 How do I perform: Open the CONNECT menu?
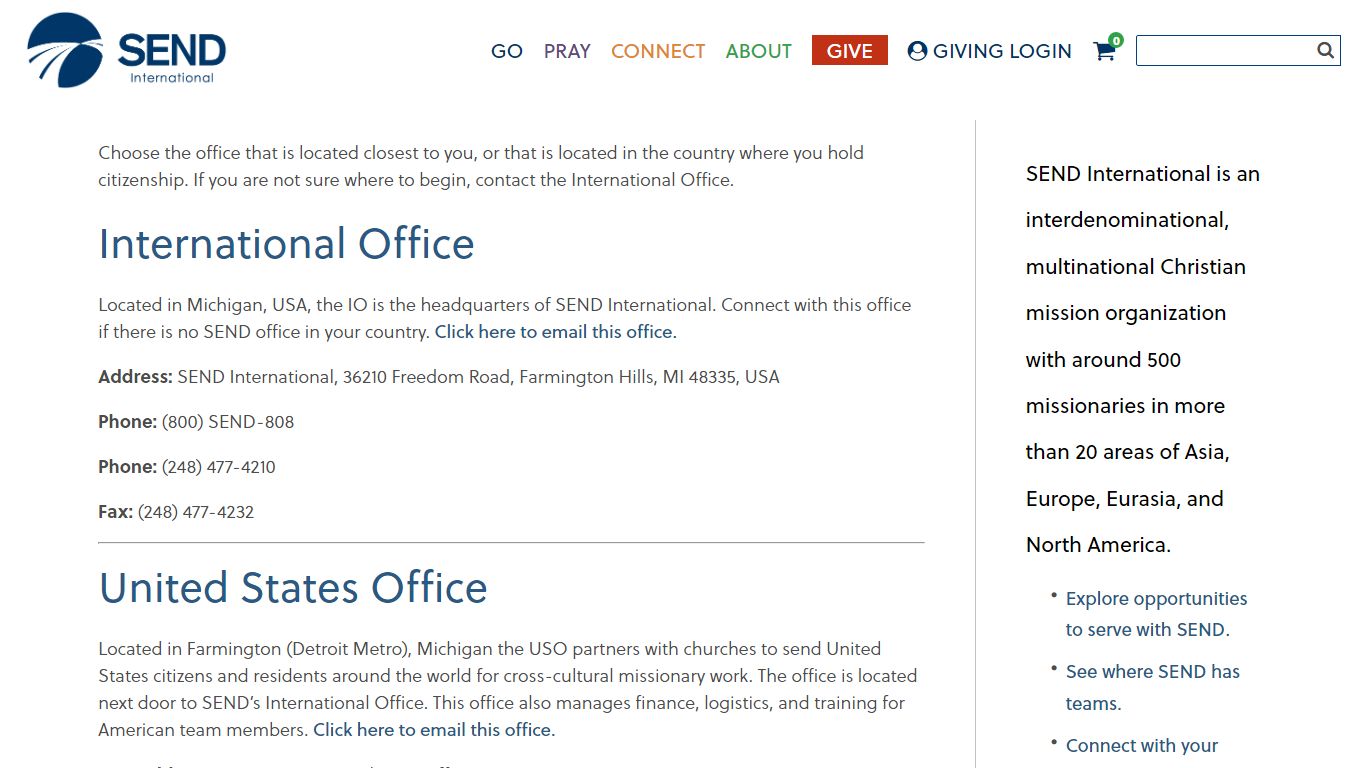(658, 51)
